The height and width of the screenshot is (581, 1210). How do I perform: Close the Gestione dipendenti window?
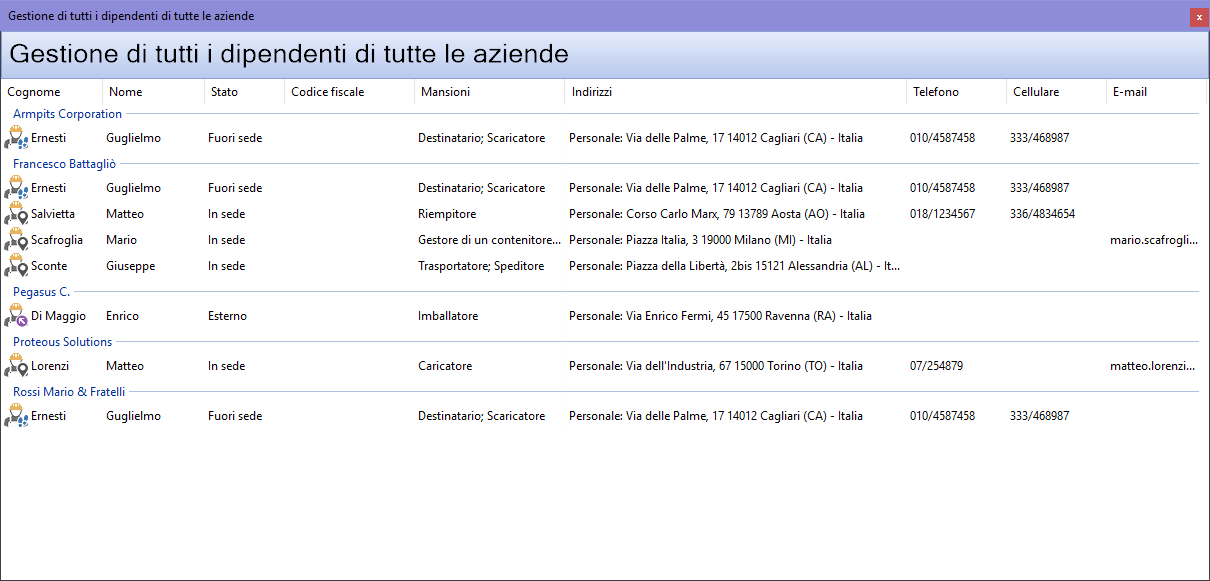pyautogui.click(x=1198, y=17)
